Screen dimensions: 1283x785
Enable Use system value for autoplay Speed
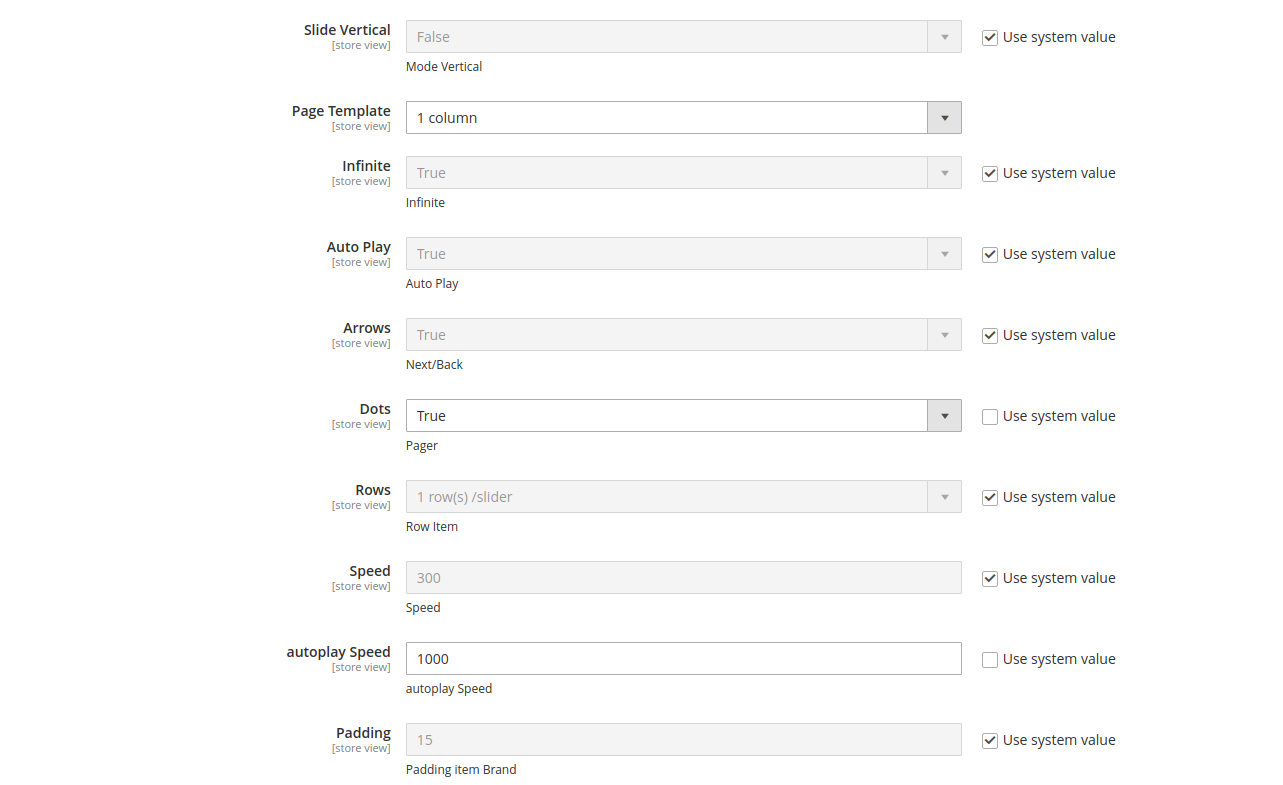pyautogui.click(x=990, y=660)
